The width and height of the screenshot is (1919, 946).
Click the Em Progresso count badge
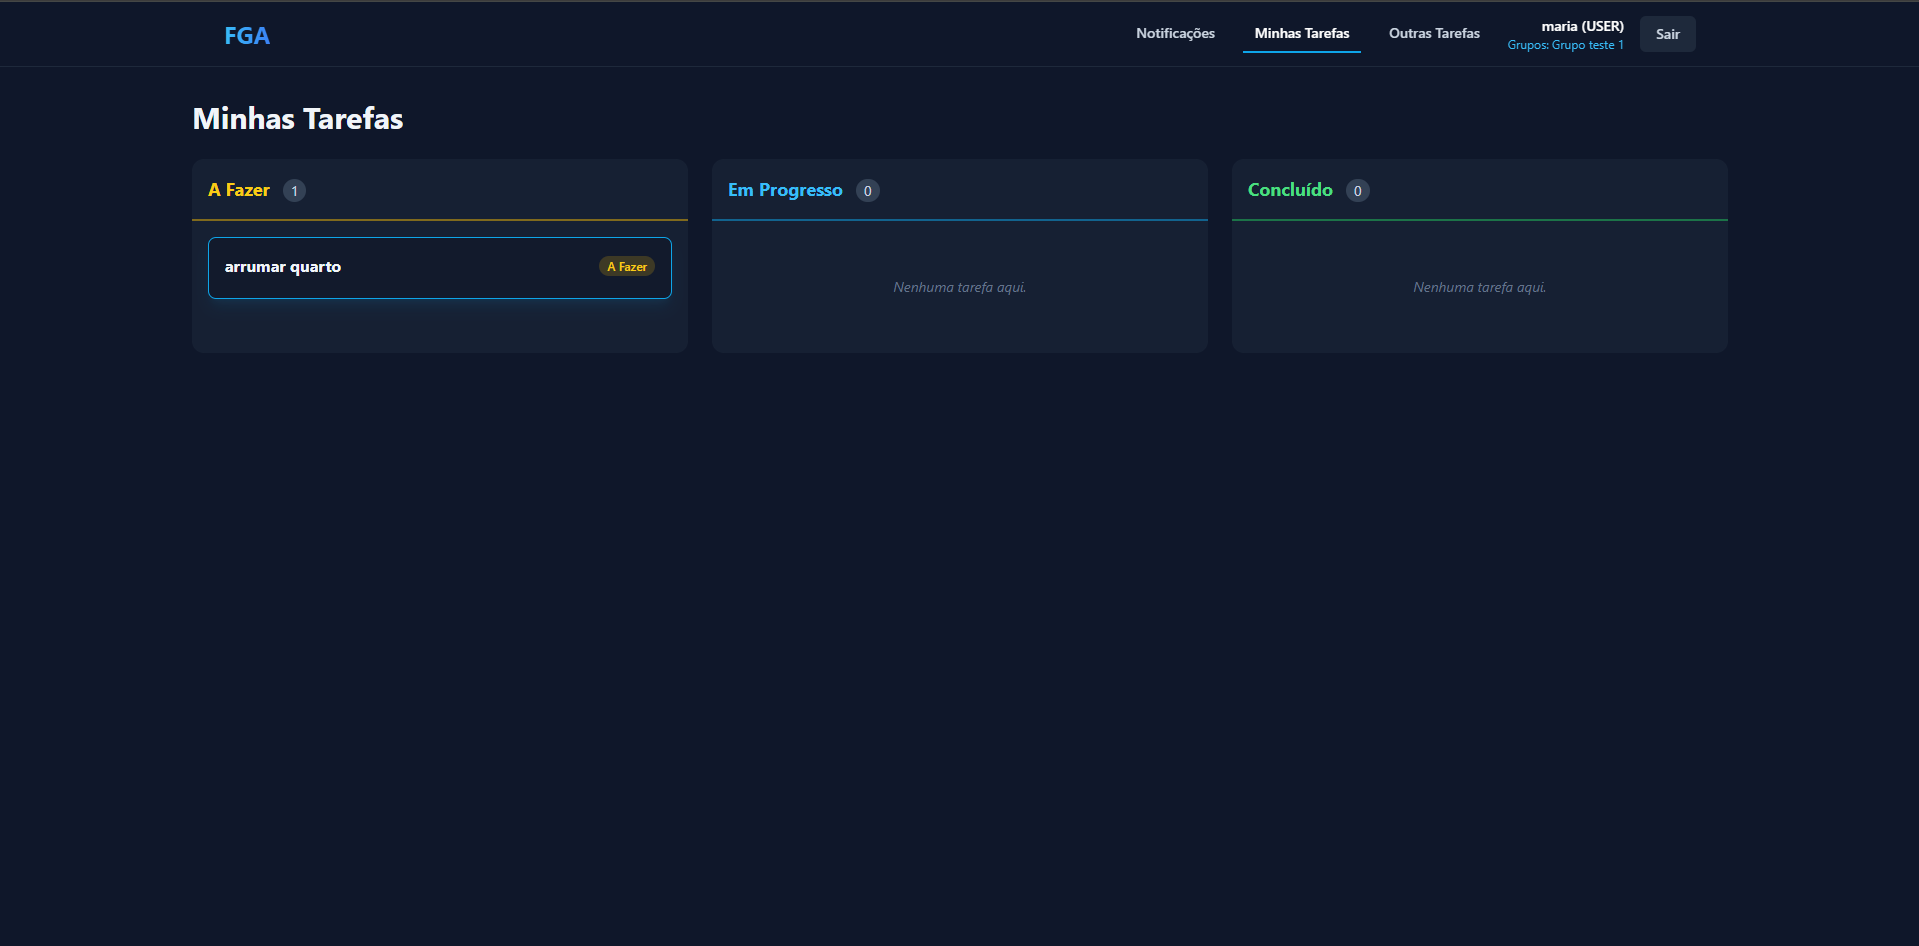coord(867,191)
